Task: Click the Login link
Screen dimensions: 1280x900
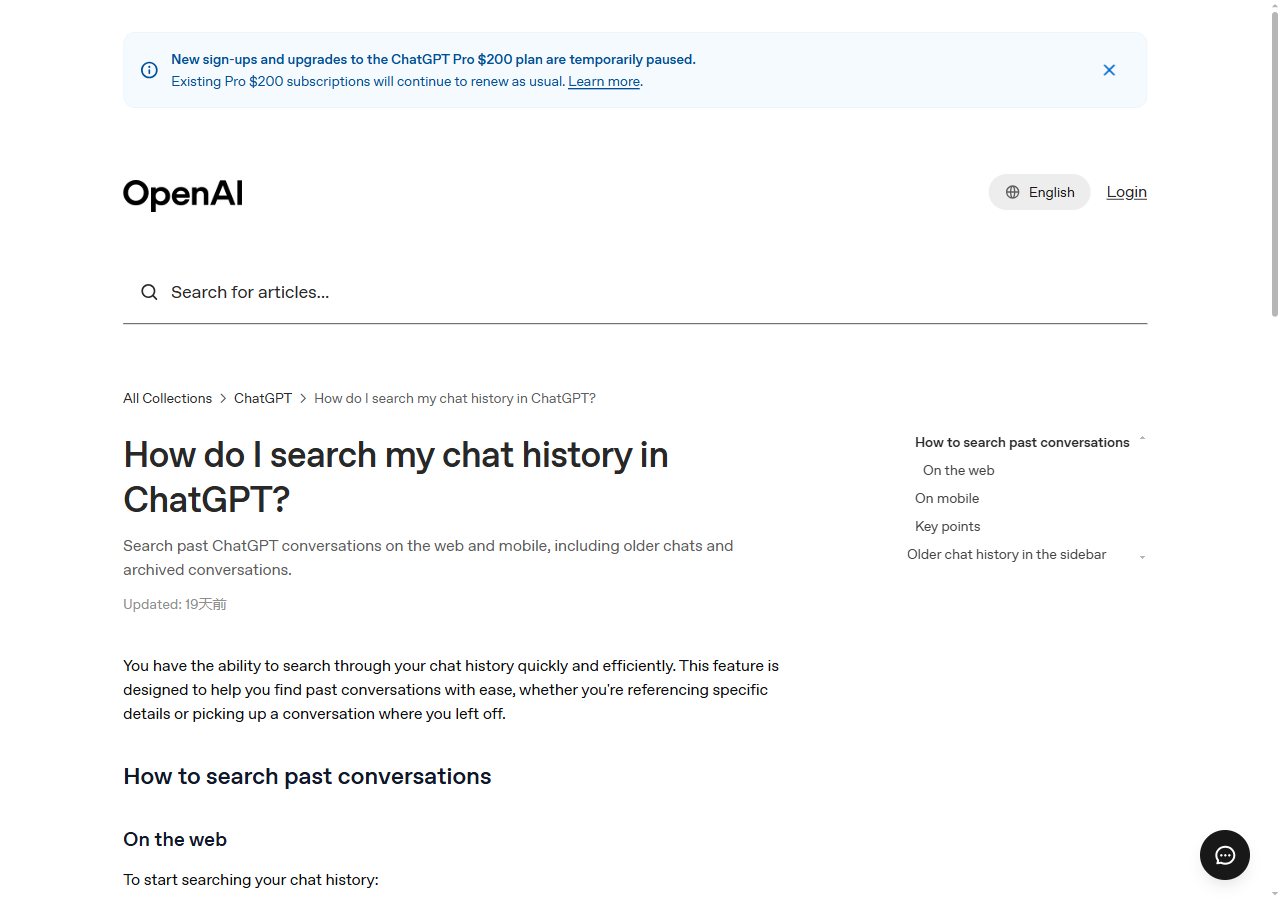Action: (x=1126, y=192)
